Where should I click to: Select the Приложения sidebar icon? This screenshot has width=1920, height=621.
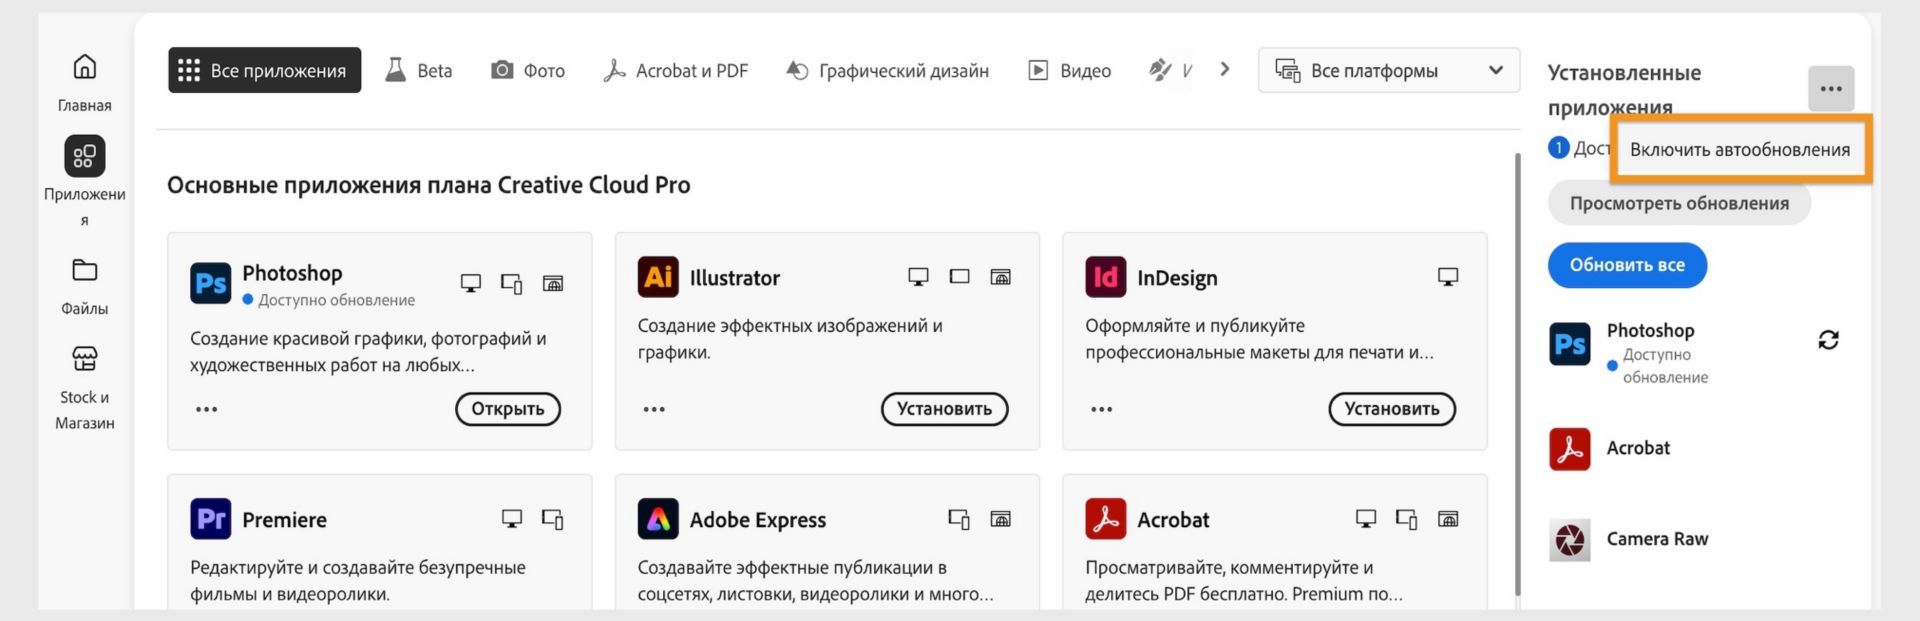pyautogui.click(x=85, y=156)
